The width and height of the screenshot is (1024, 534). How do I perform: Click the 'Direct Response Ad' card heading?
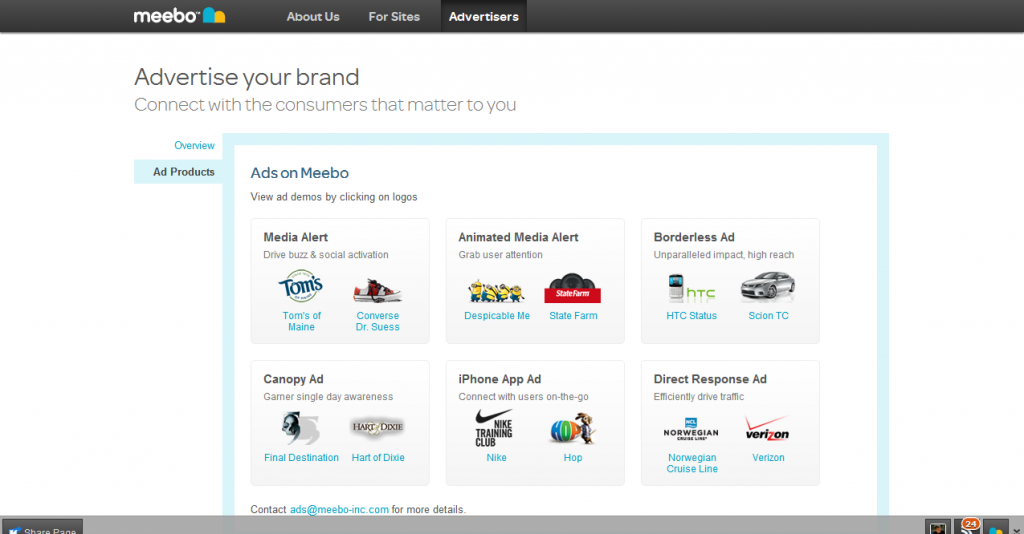click(710, 379)
